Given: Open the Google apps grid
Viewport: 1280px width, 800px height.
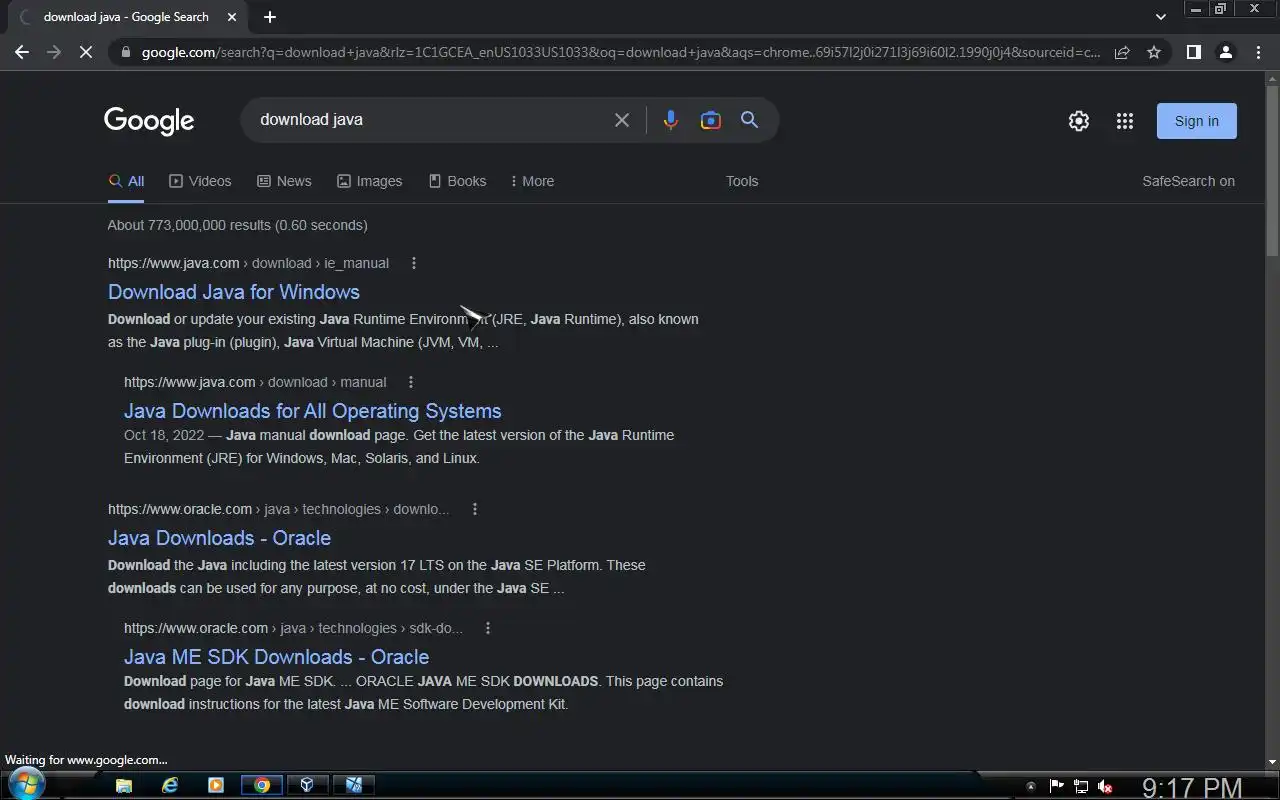Looking at the screenshot, I should (x=1125, y=121).
